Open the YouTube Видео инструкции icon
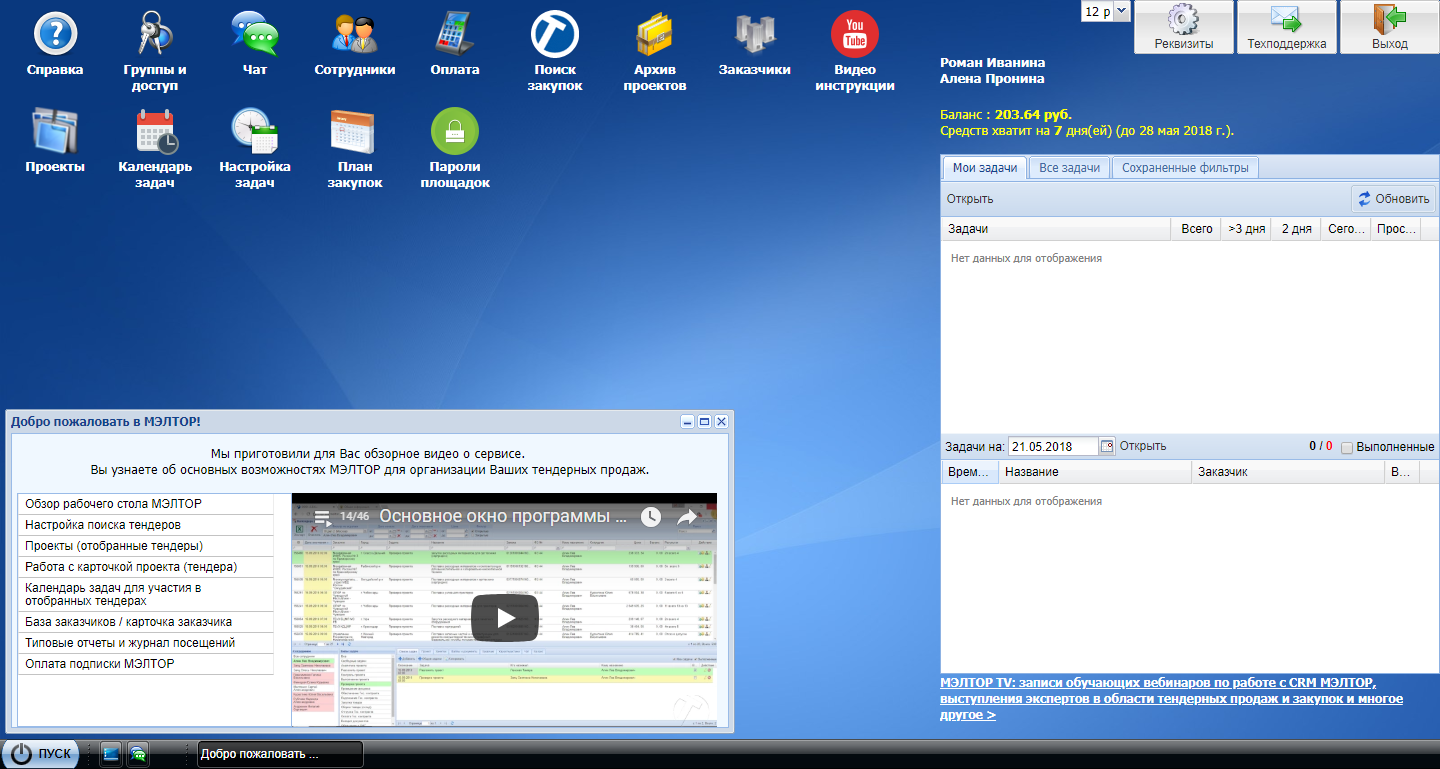 point(855,34)
